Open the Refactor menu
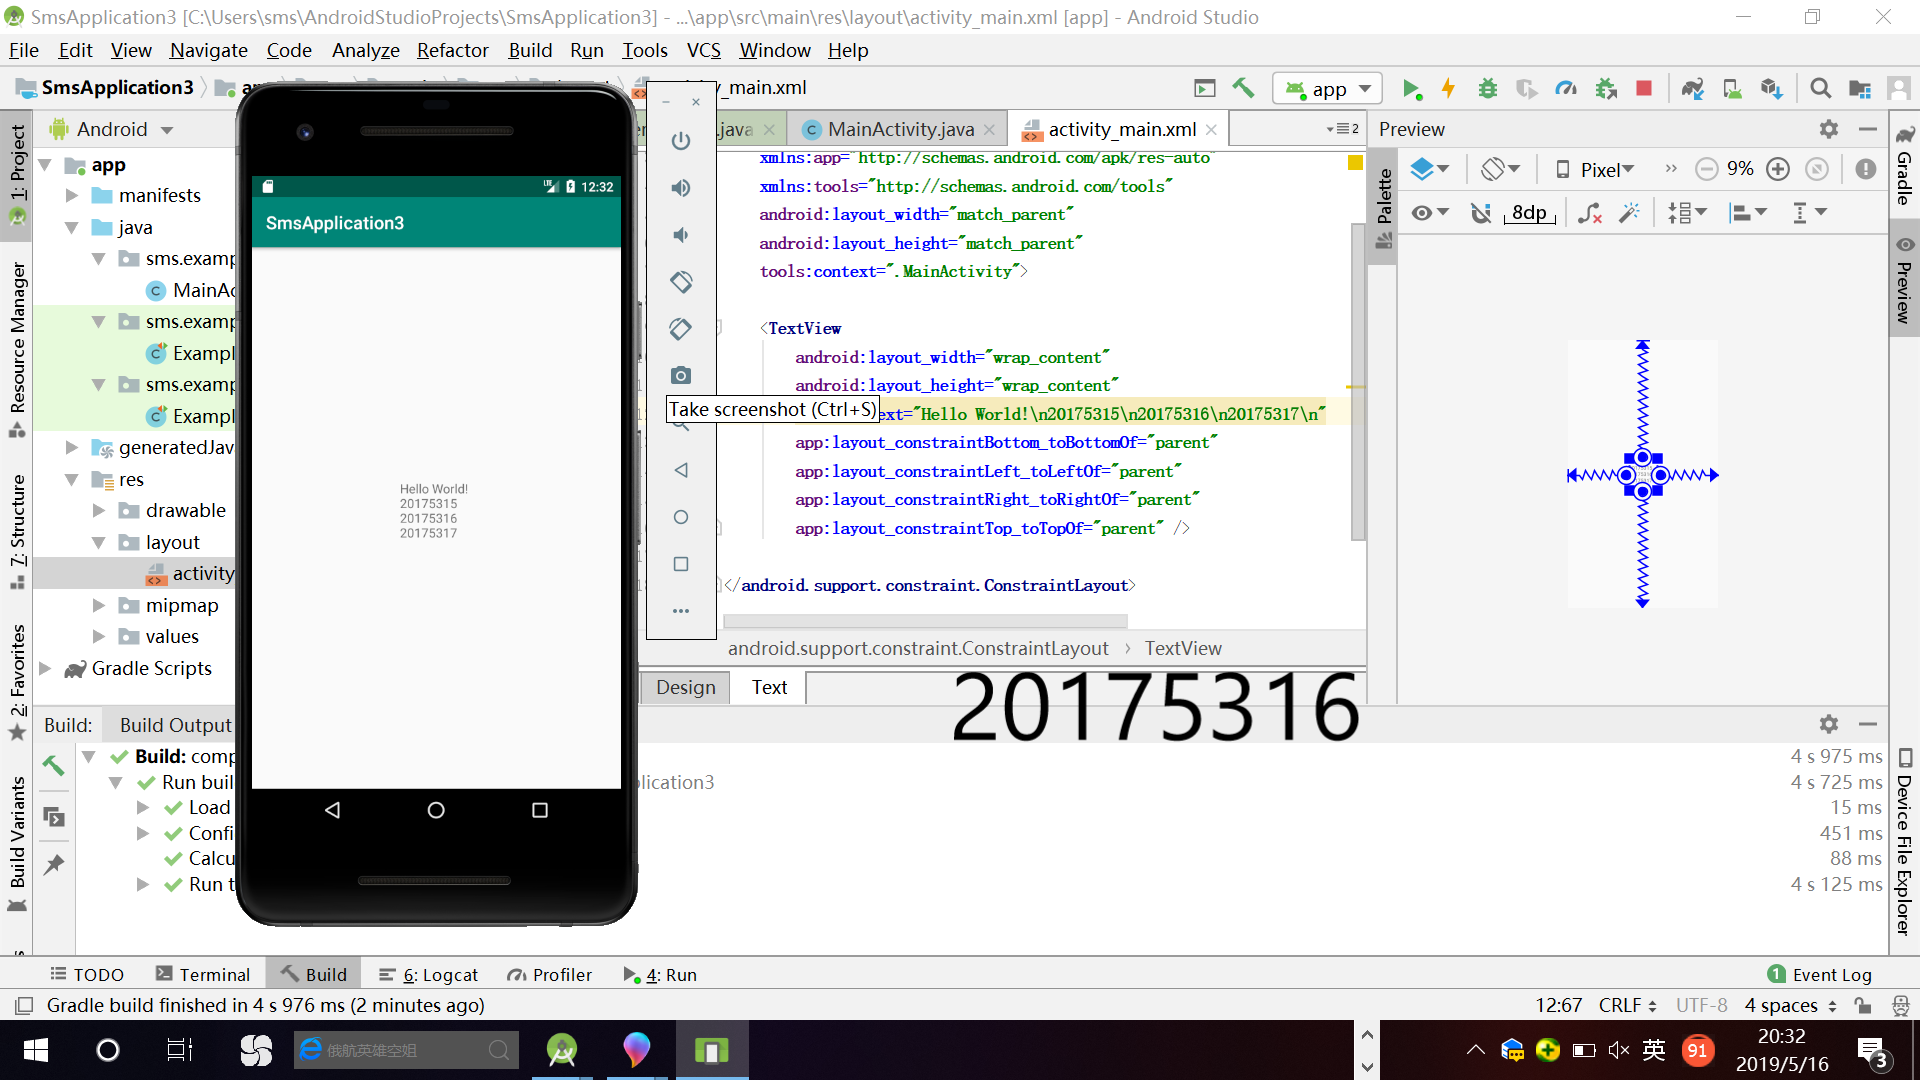 [x=452, y=50]
